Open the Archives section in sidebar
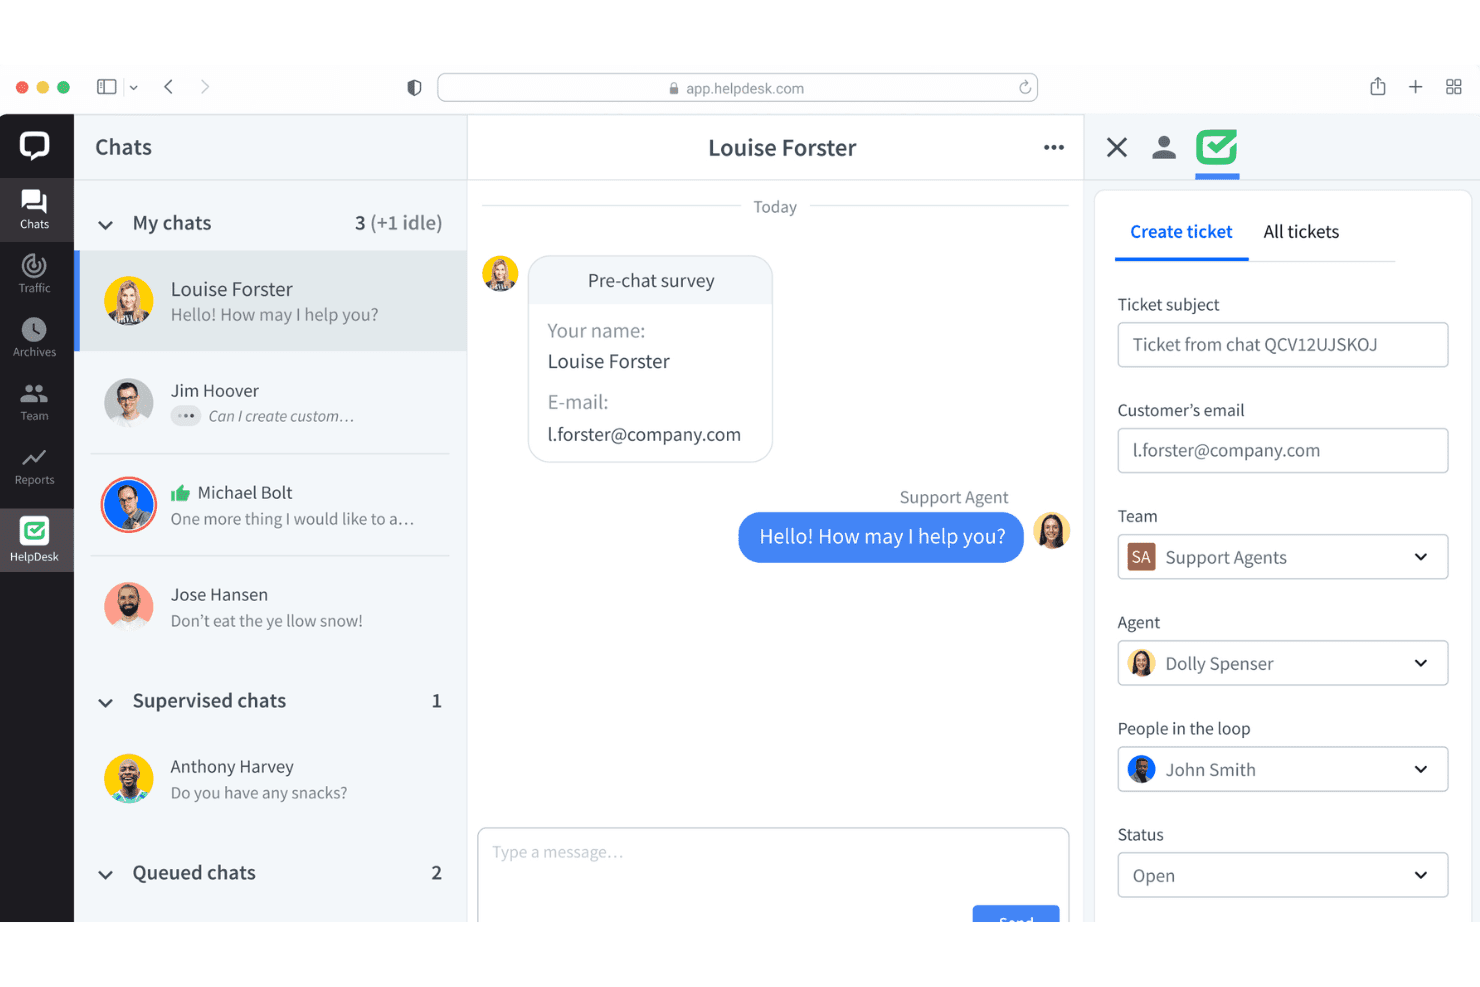 pyautogui.click(x=35, y=338)
